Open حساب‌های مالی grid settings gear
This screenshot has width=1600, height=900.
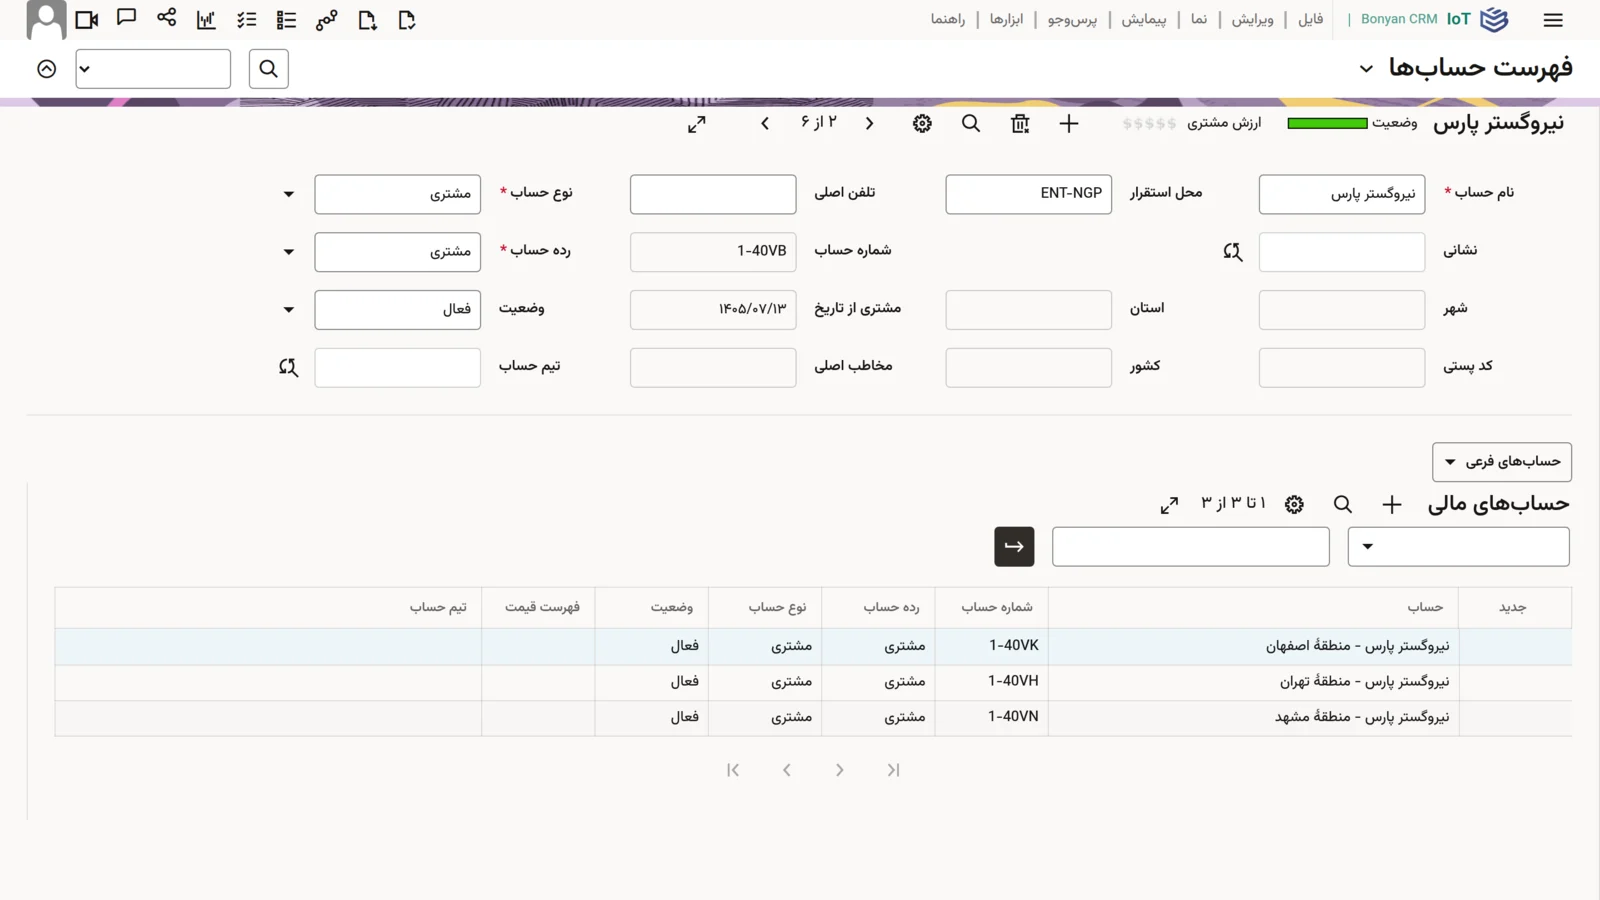(1294, 505)
